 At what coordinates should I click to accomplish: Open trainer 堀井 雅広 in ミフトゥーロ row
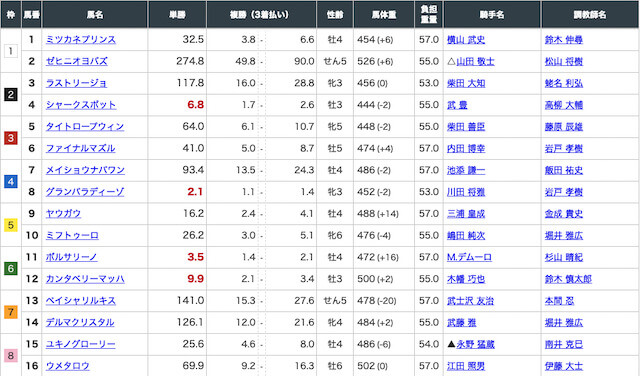(x=564, y=236)
